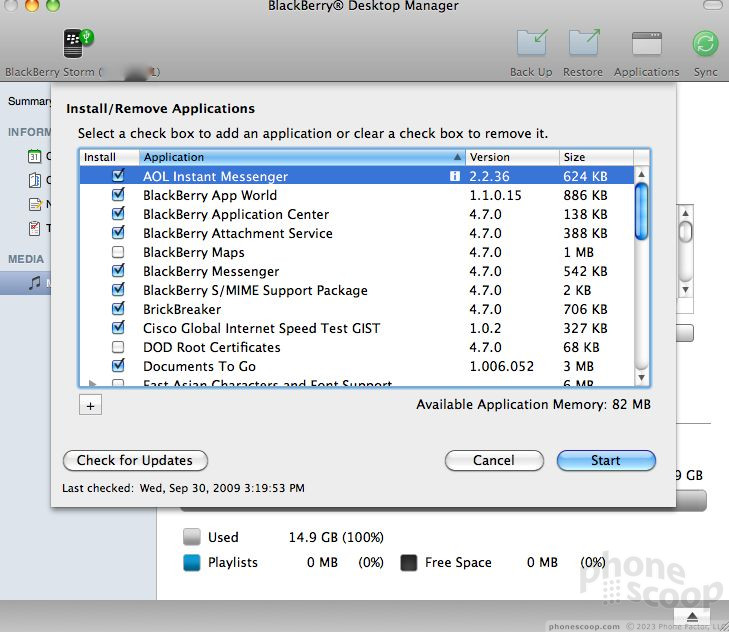
Task: Uncheck BlackBerry App World checkbox
Action: [x=118, y=194]
